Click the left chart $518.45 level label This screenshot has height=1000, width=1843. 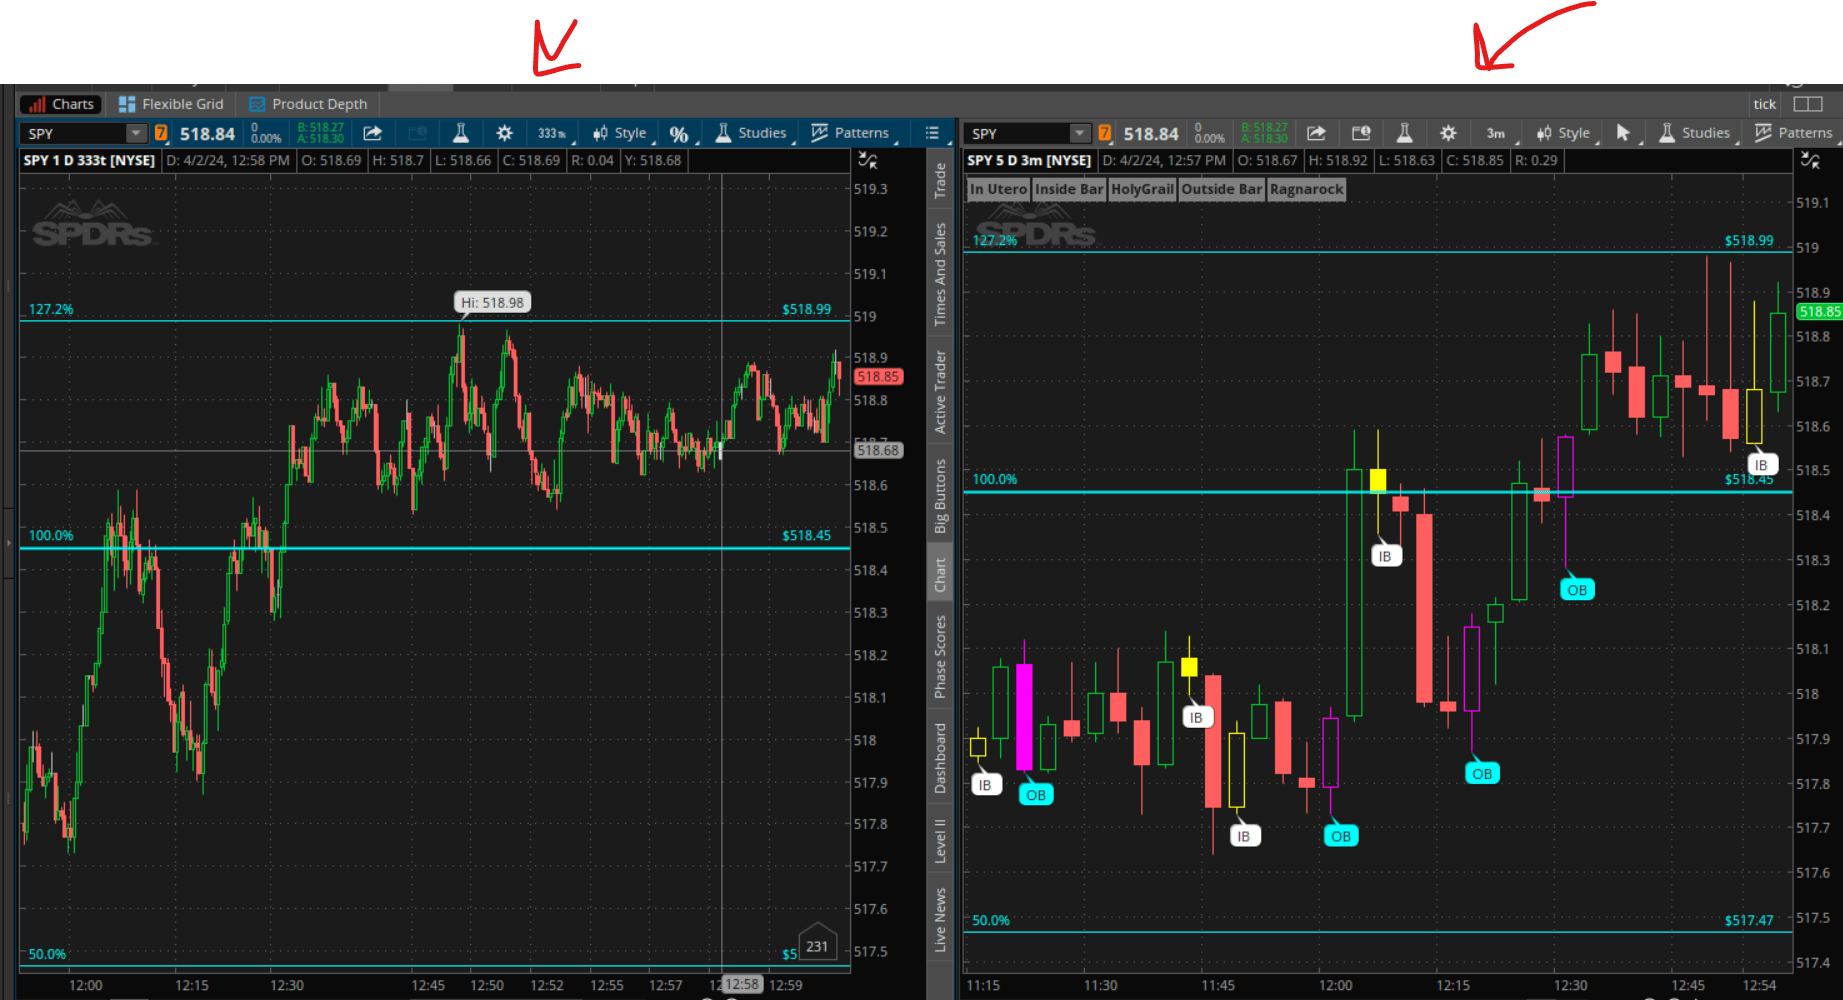(806, 535)
